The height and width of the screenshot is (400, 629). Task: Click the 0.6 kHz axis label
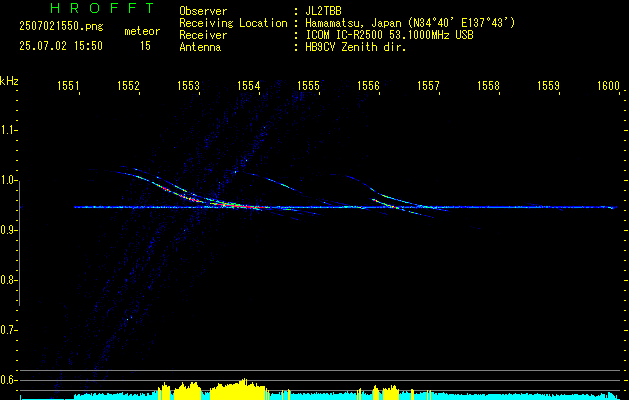(x=8, y=380)
